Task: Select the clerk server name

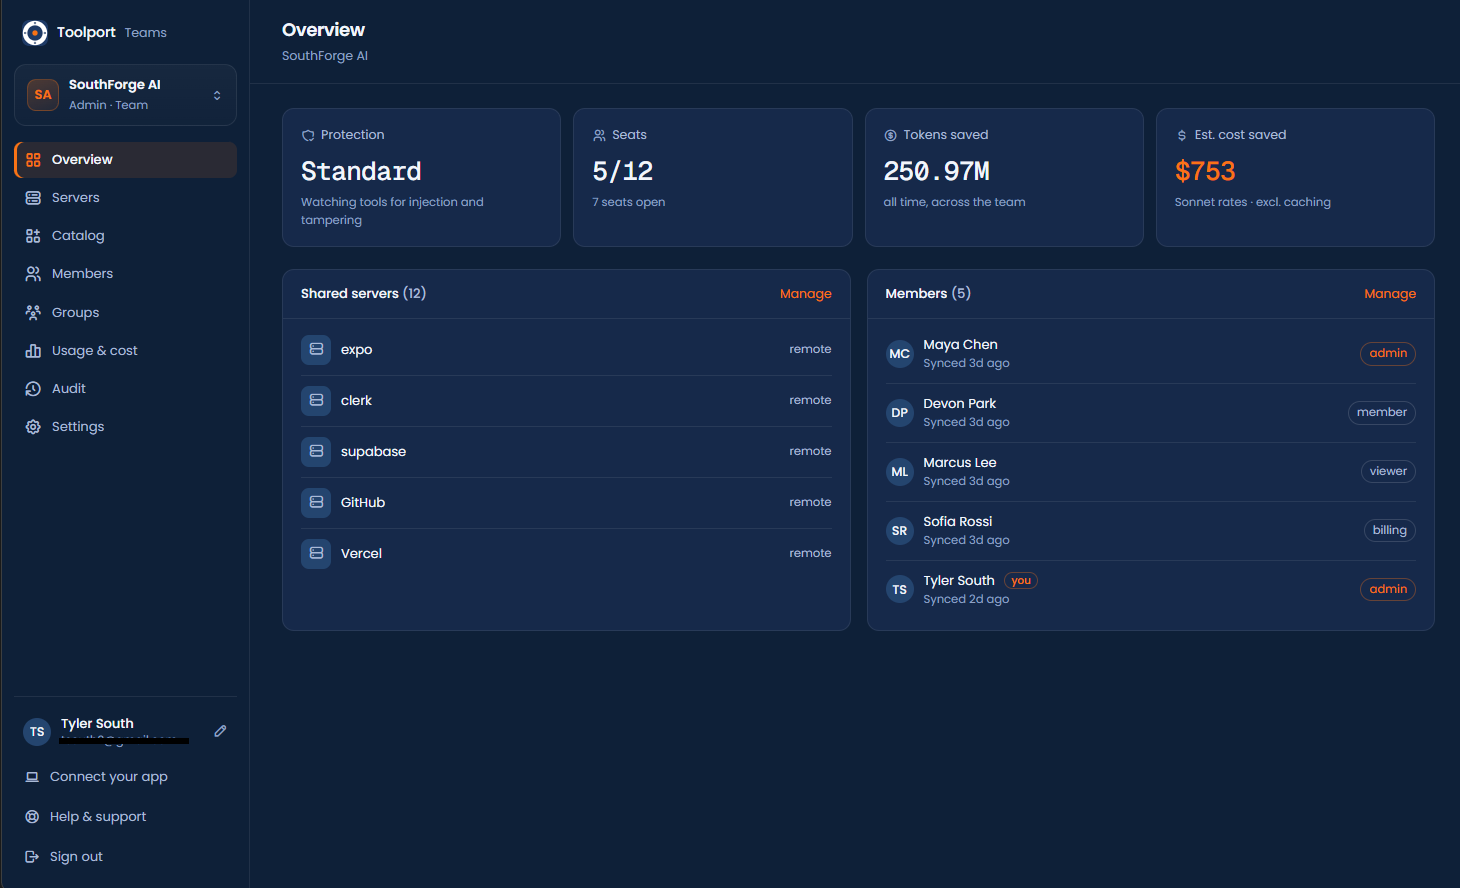Action: [x=356, y=401]
